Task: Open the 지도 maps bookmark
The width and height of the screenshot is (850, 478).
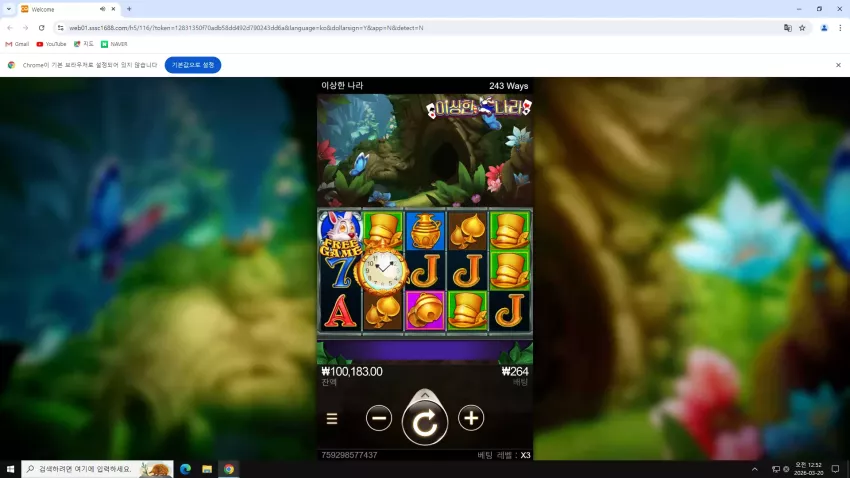Action: pos(83,44)
